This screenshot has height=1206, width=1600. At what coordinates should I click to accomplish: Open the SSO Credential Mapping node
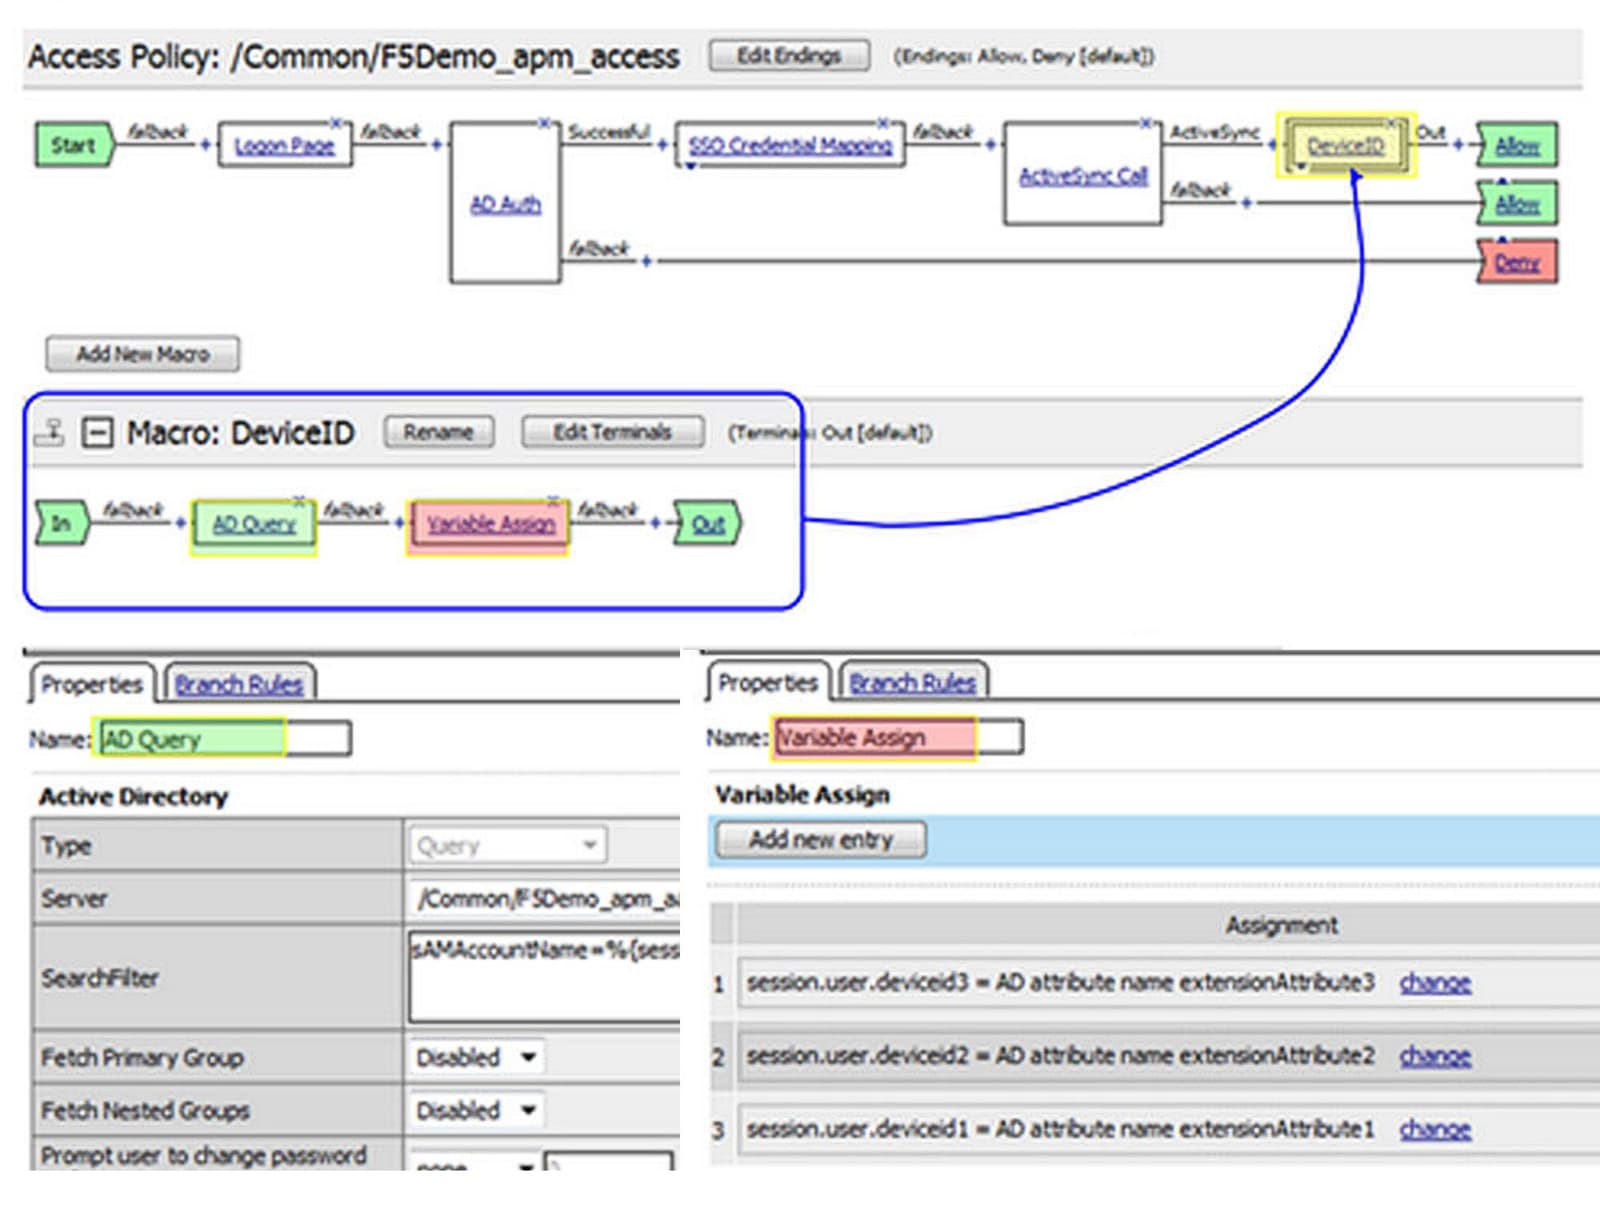point(790,146)
